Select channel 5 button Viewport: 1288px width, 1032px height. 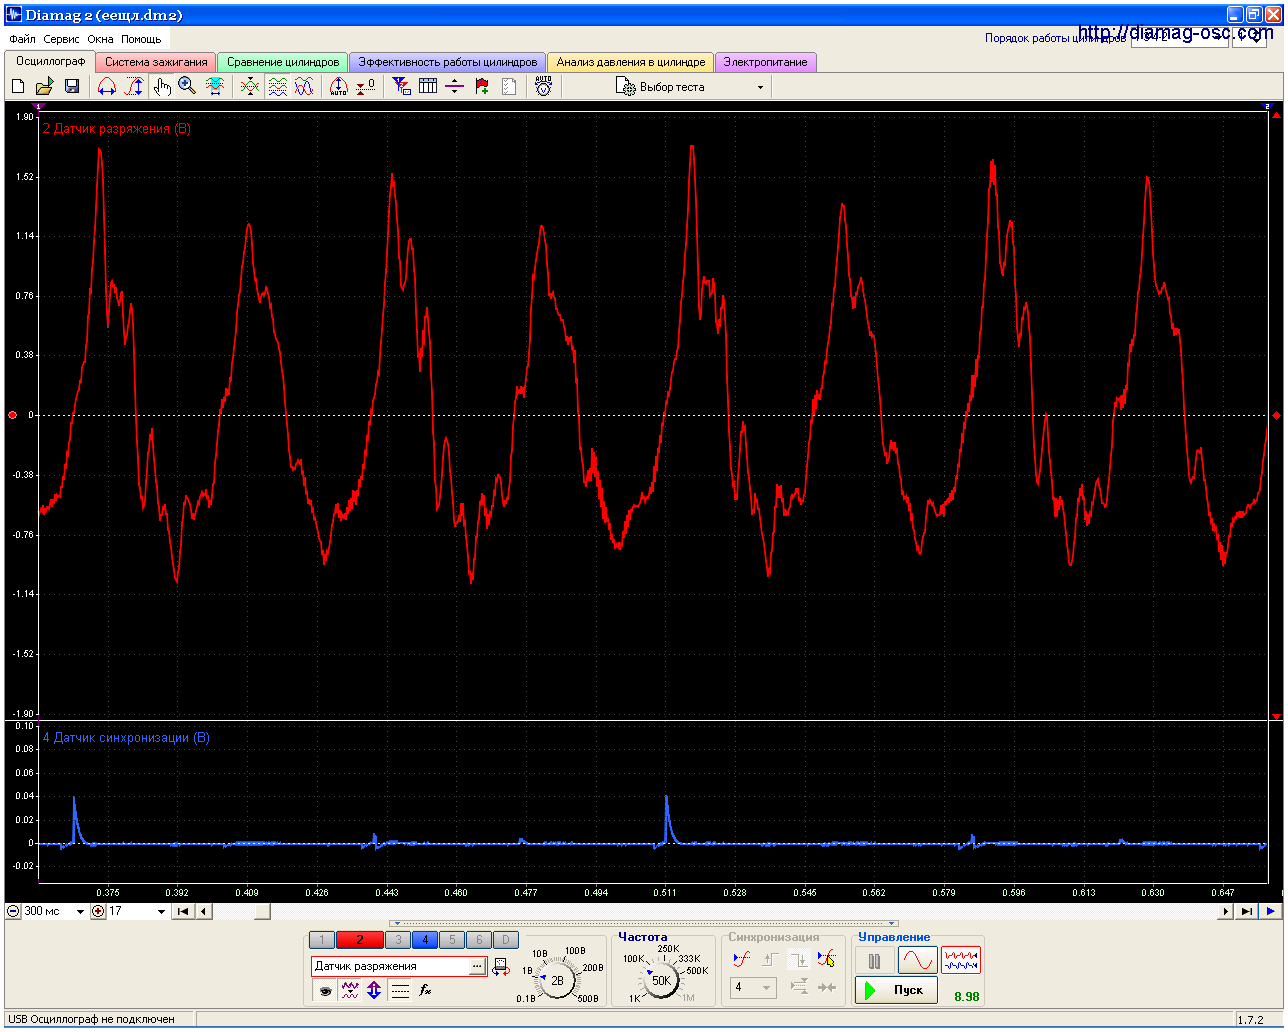click(452, 940)
